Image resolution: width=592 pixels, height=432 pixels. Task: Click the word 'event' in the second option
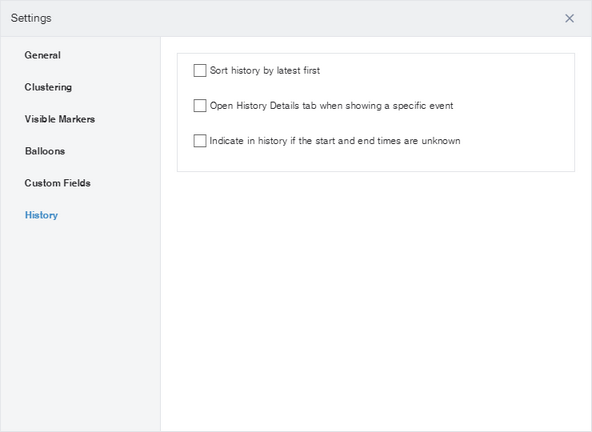[441, 106]
